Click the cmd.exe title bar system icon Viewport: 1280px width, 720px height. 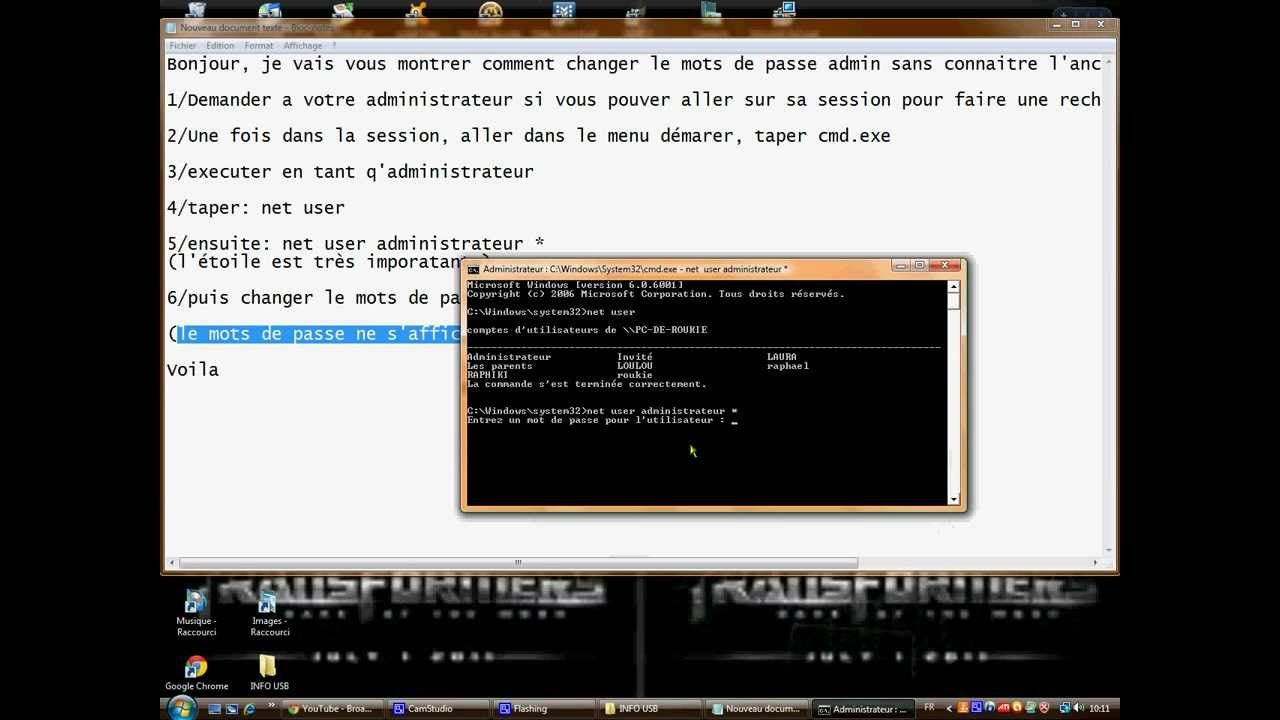474,269
